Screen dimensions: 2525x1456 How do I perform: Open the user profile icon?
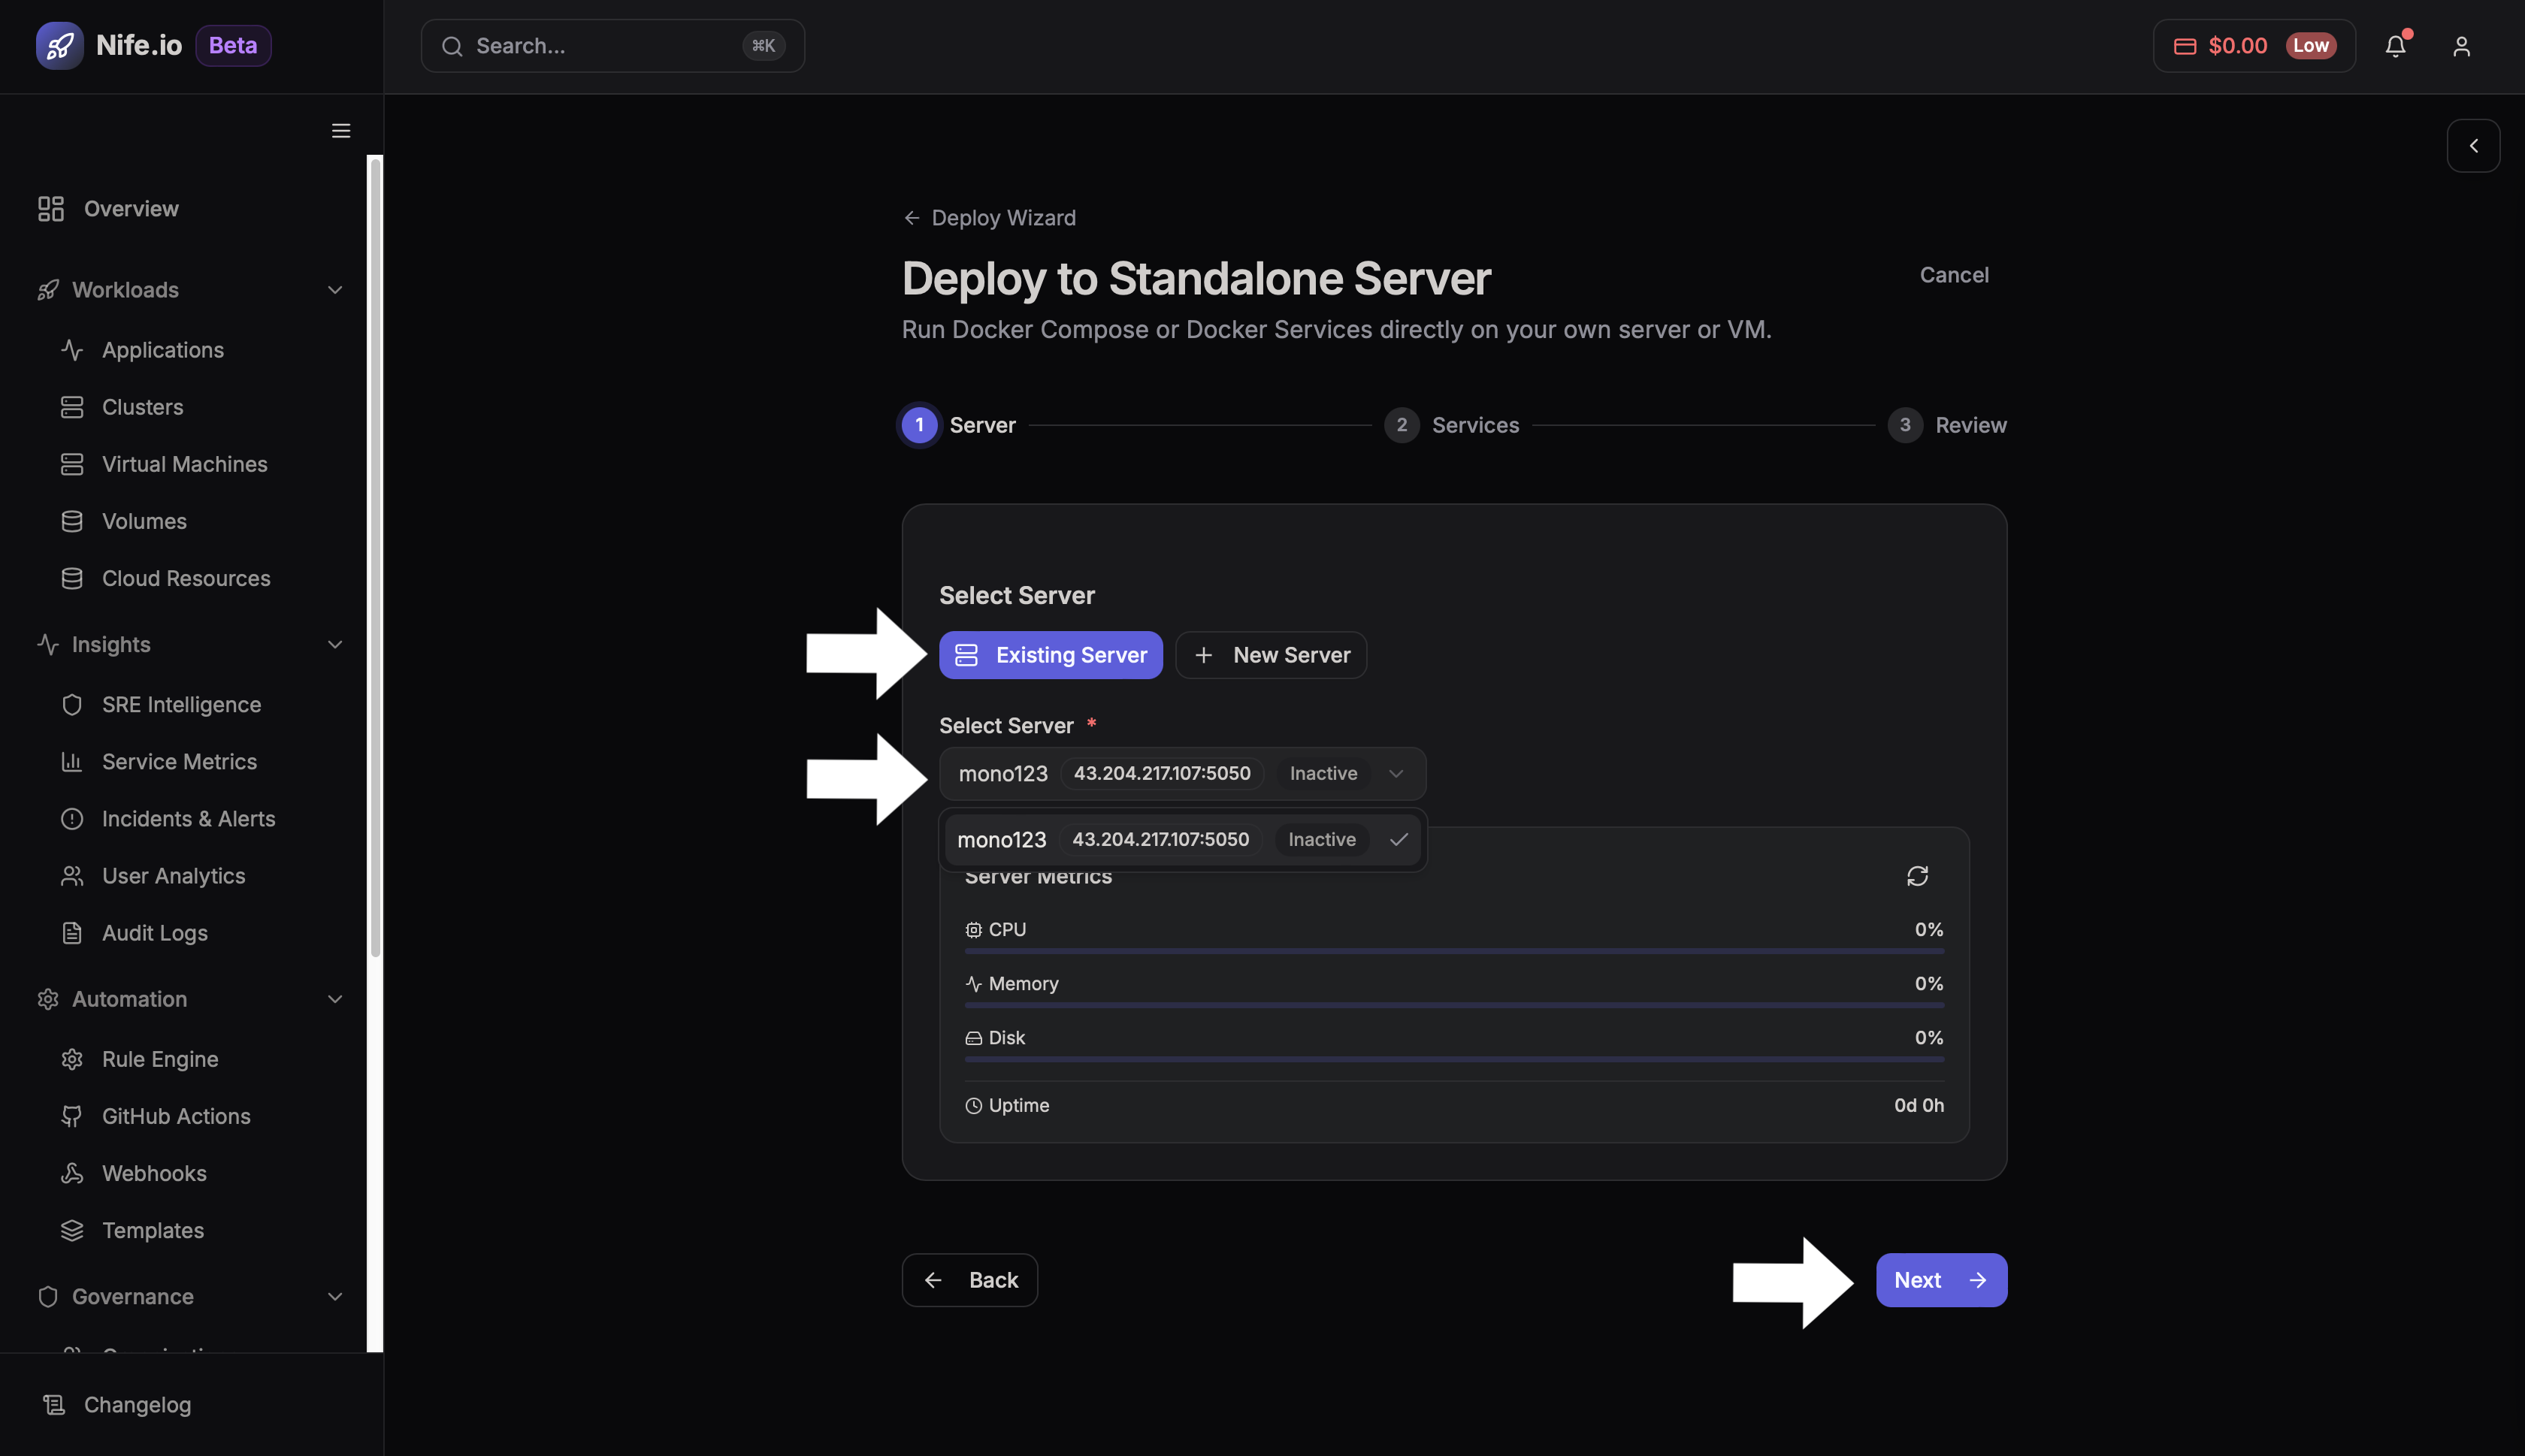(x=2461, y=45)
